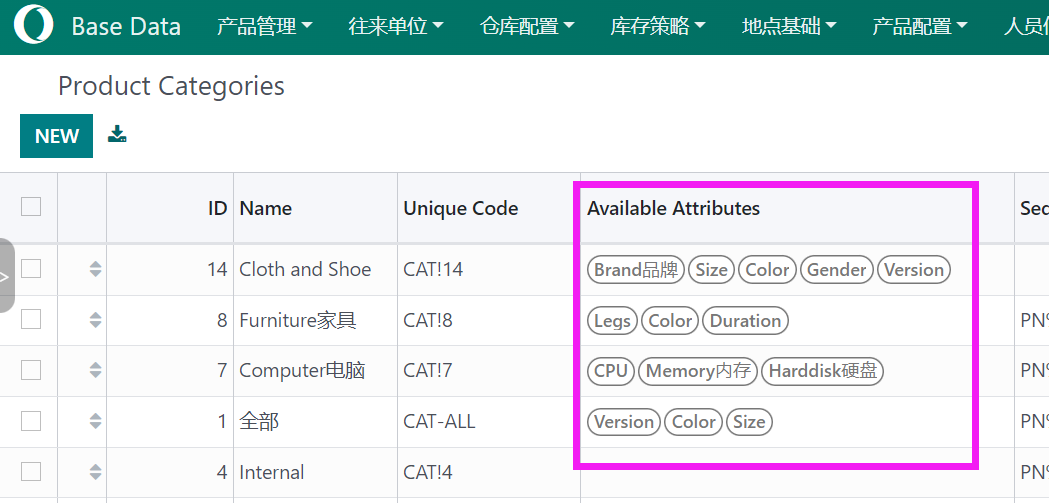This screenshot has width=1049, height=503.
Task: Sort by the Unique Code column header
Action: coord(461,208)
